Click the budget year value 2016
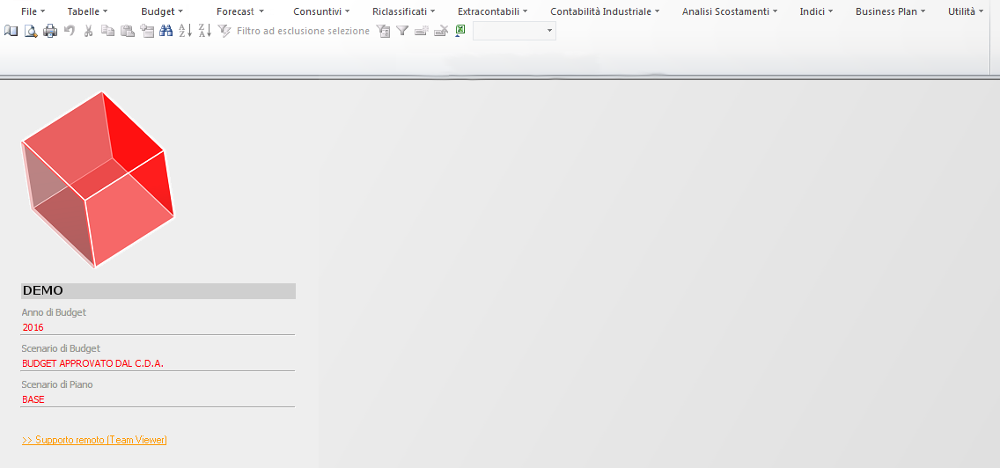 33,328
